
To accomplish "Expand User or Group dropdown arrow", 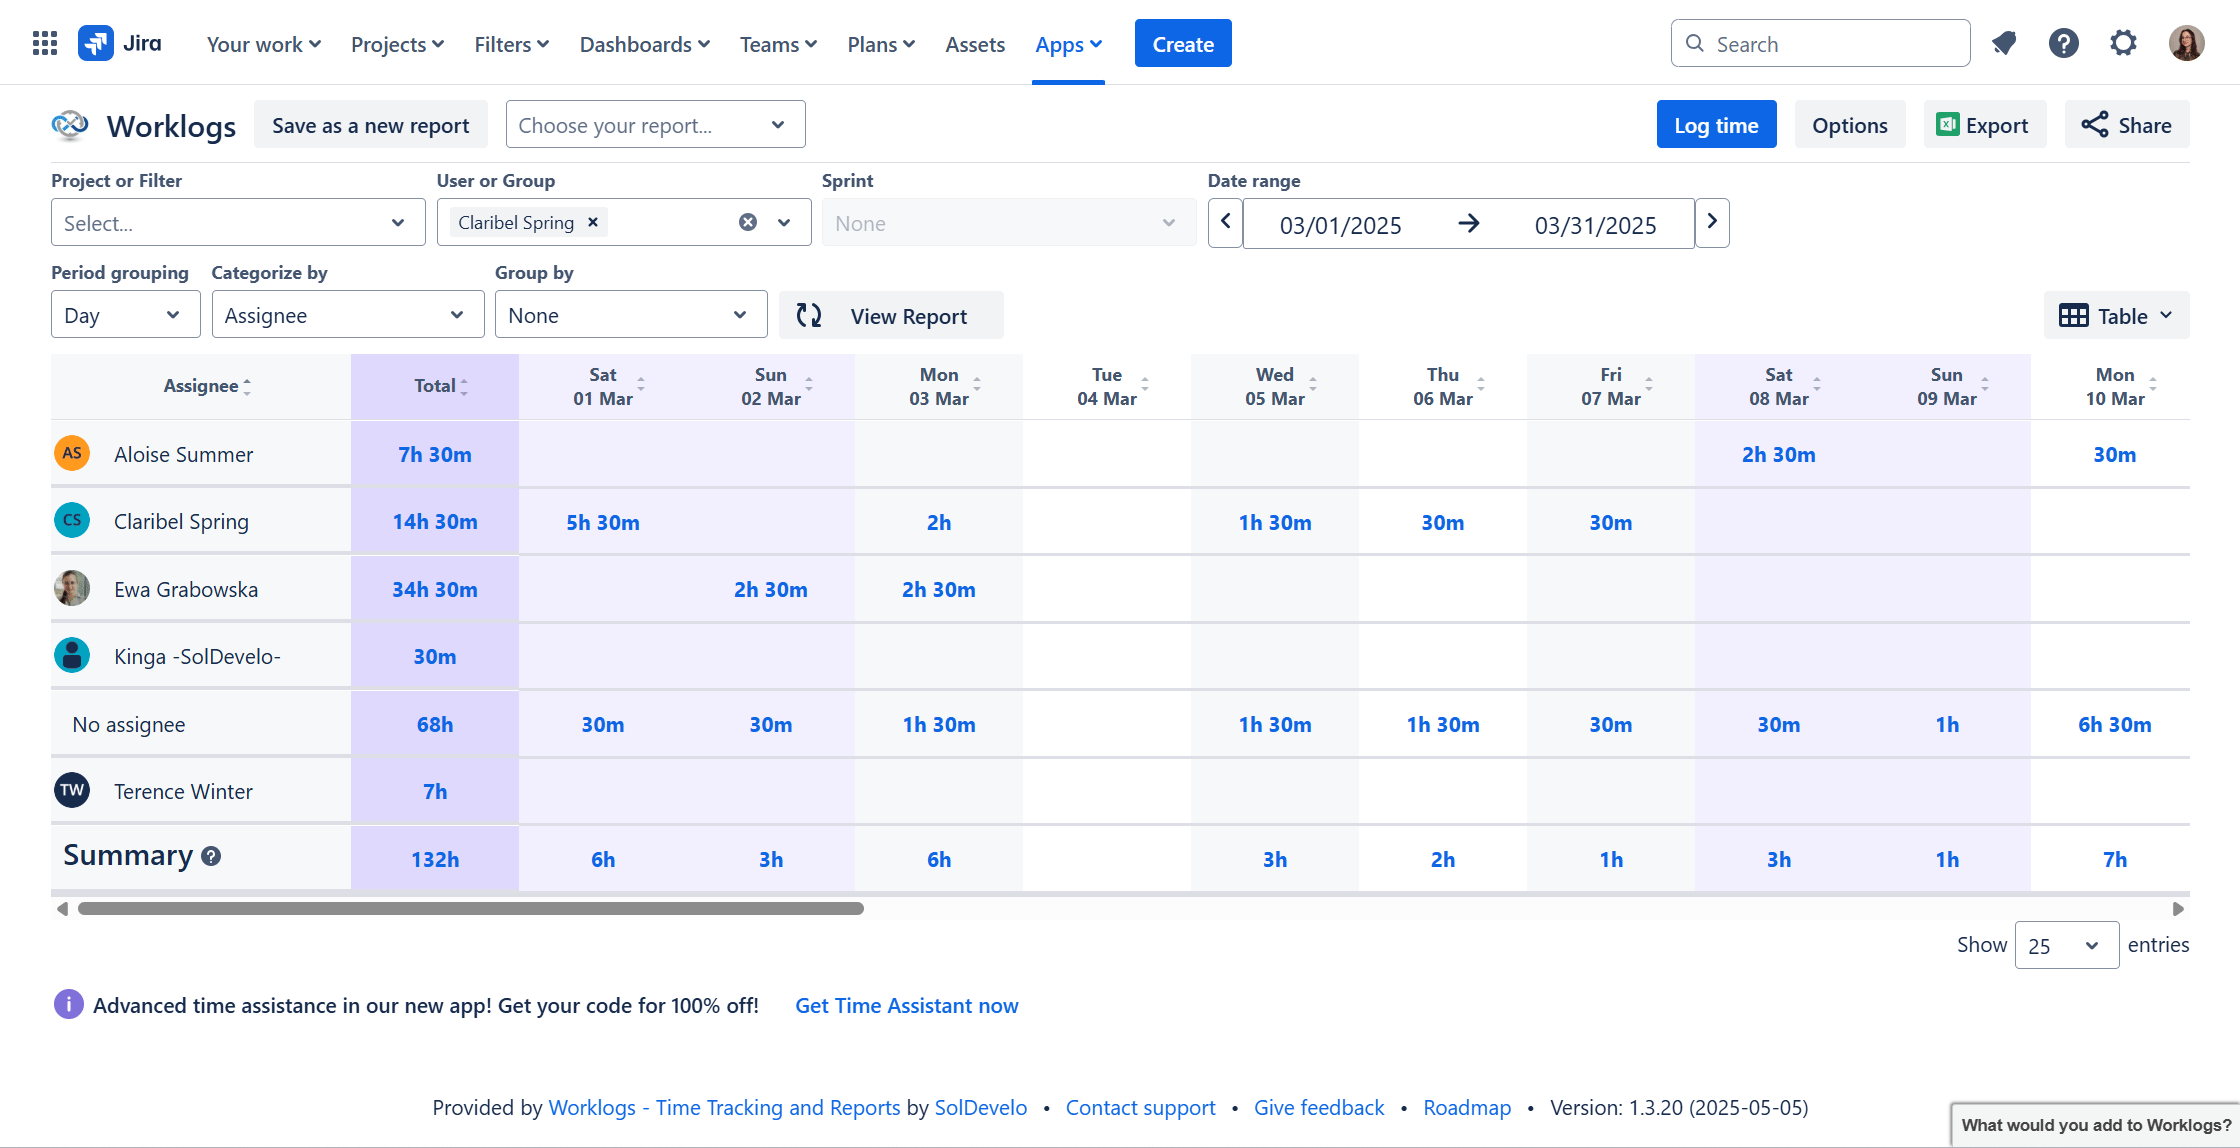I will point(785,222).
